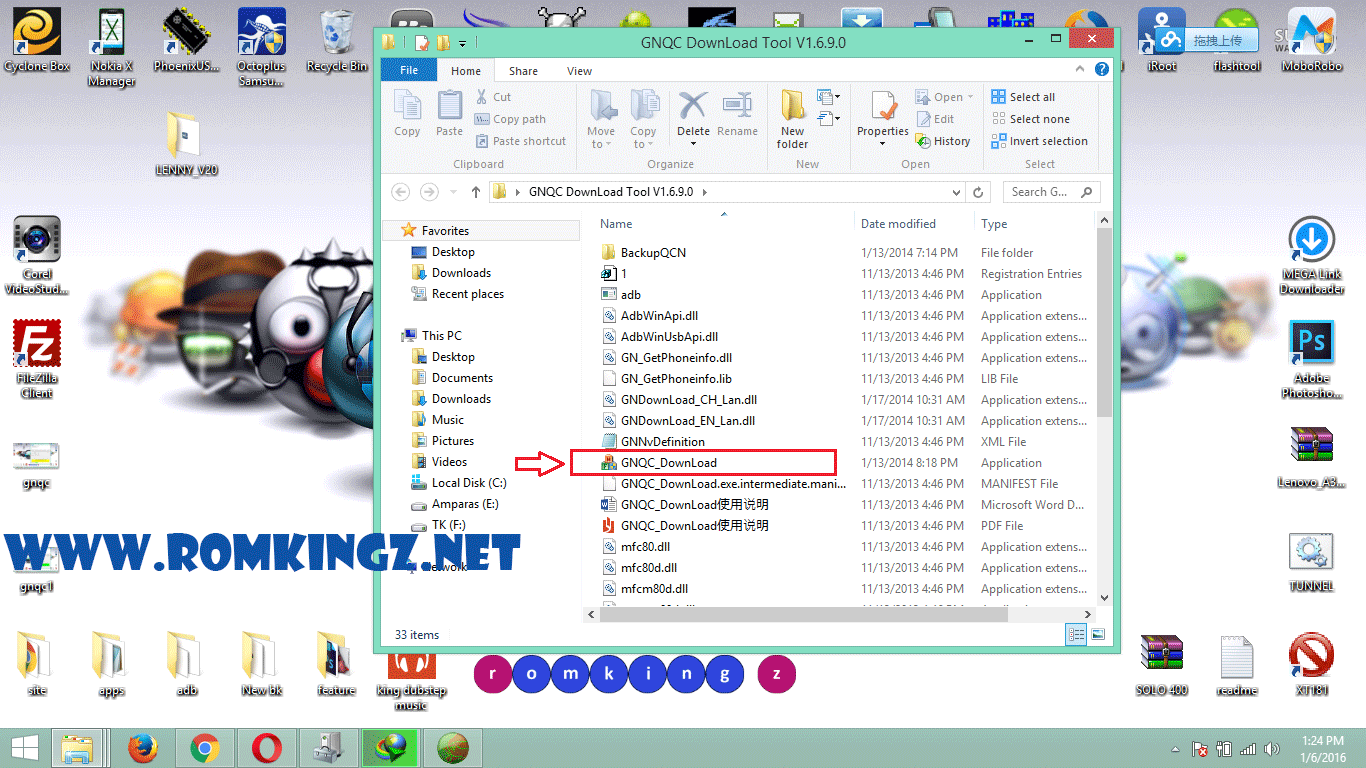1366x768 pixels.
Task: Open Documents under This PC
Action: click(x=462, y=378)
